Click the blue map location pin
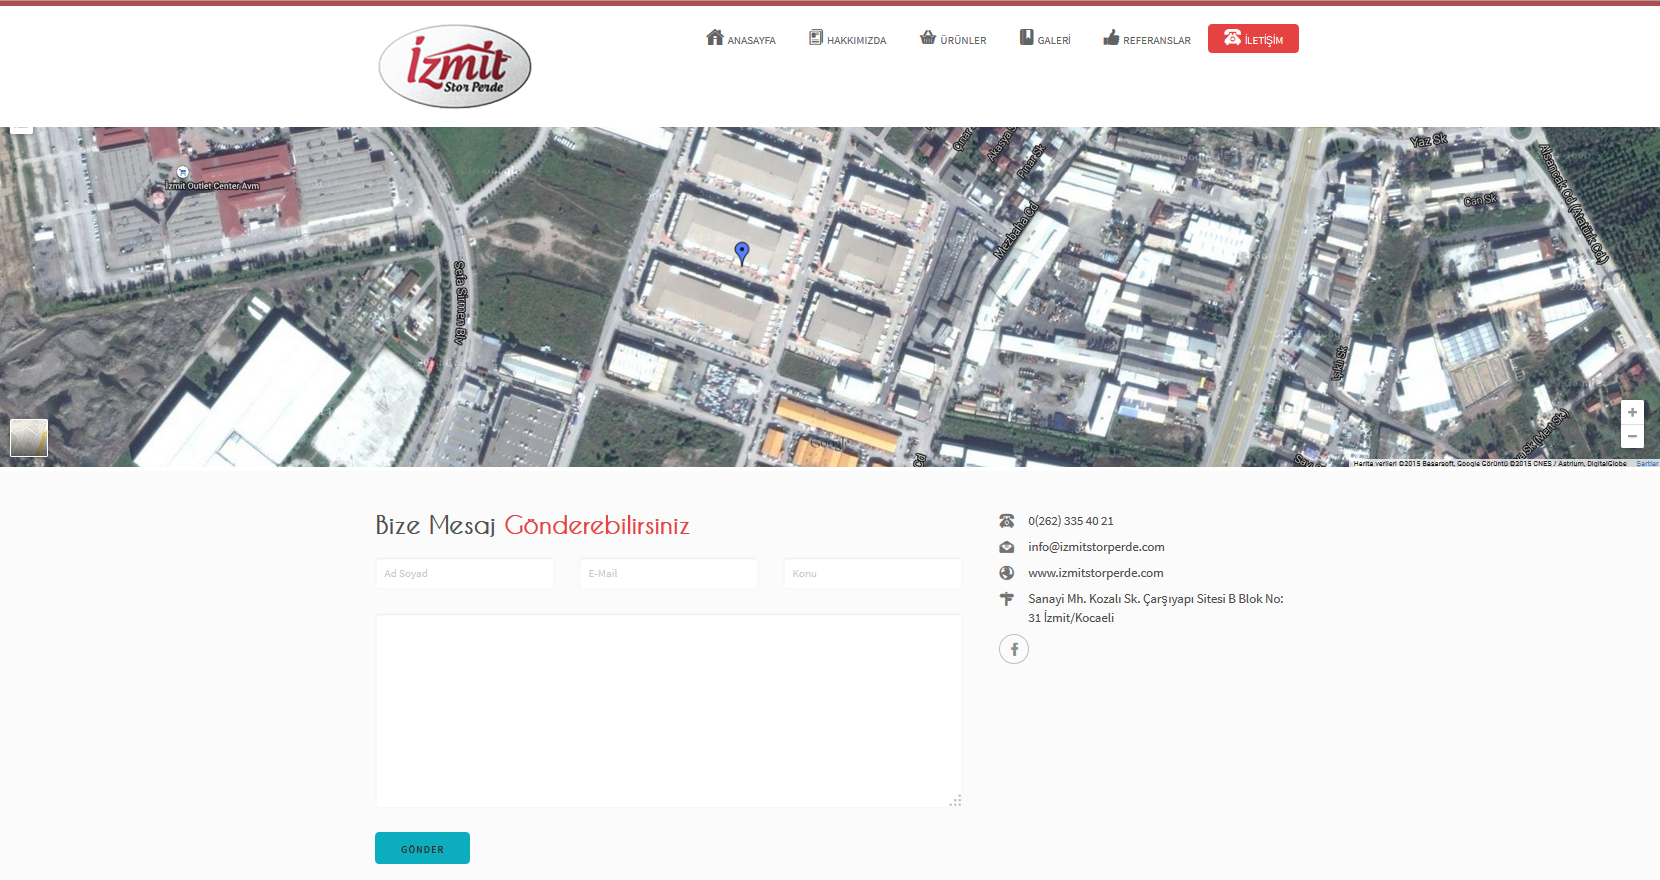Viewport: 1660px width, 880px height. (741, 252)
